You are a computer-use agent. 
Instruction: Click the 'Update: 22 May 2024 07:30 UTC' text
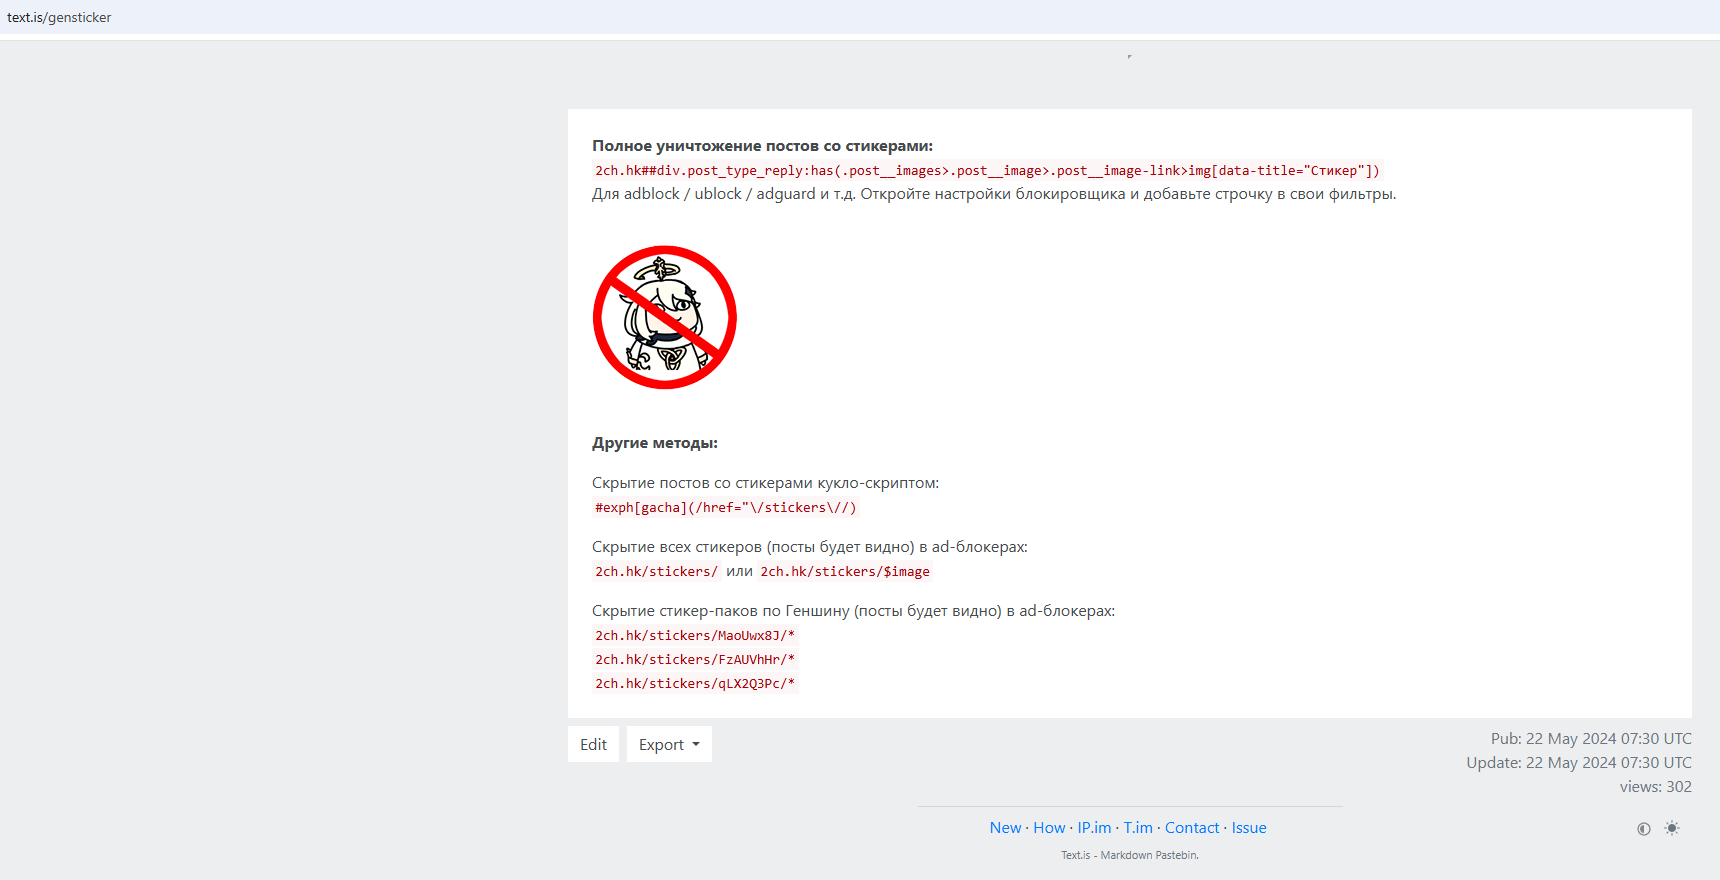coord(1579,763)
